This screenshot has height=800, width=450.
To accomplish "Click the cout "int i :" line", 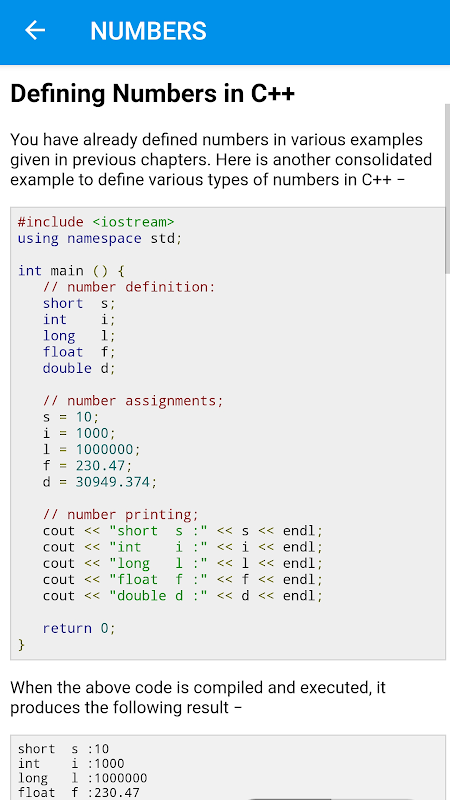I will 183,547.
